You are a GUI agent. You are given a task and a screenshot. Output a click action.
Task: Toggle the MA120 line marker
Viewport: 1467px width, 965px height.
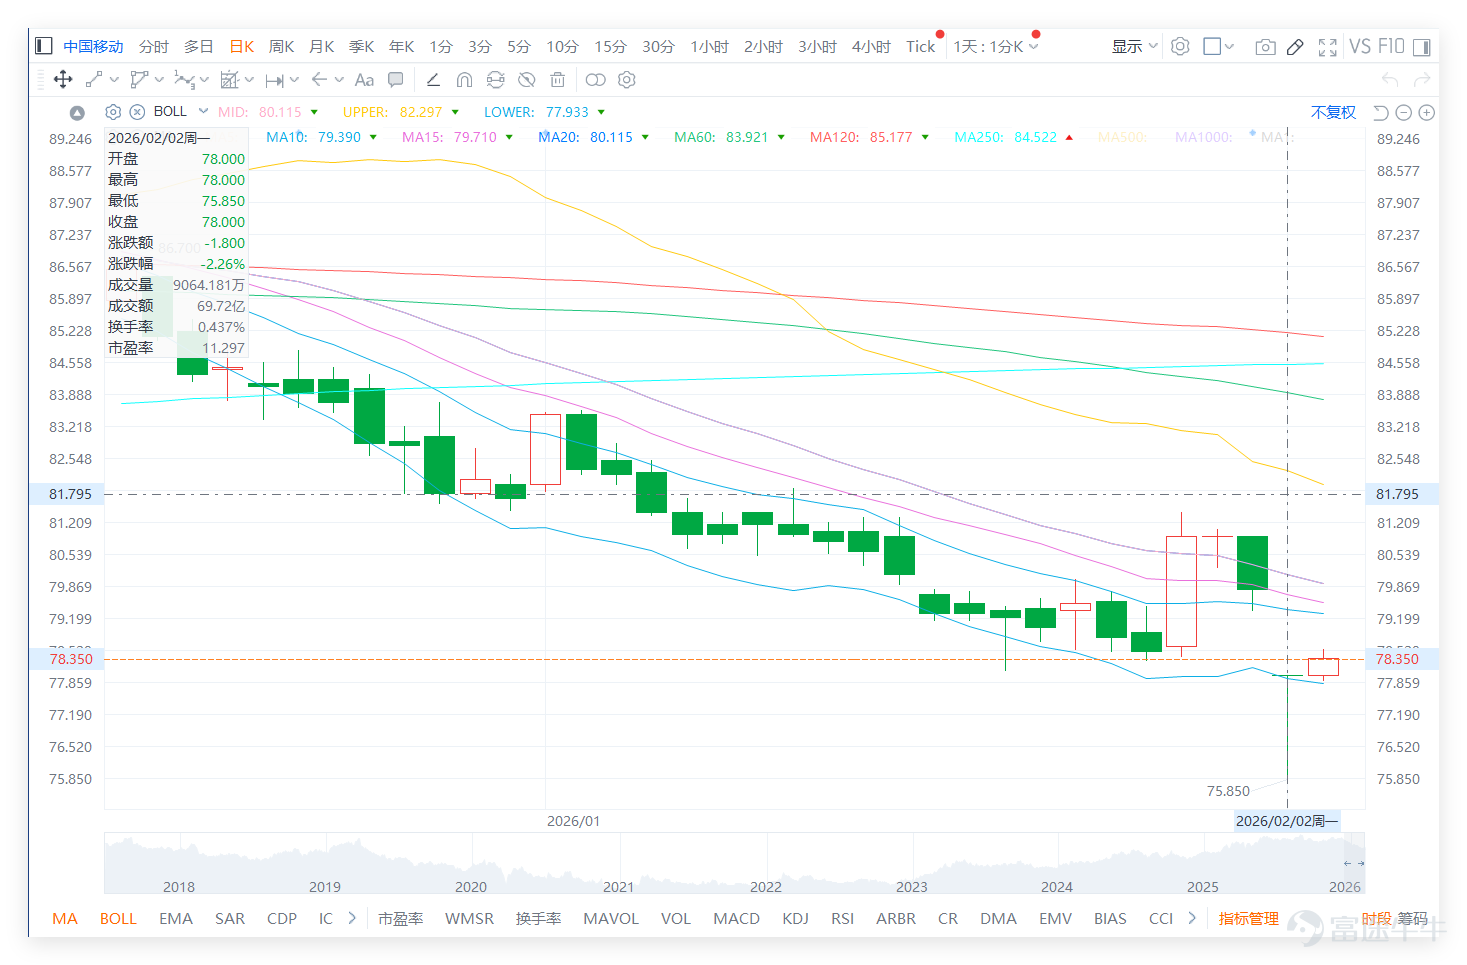(925, 137)
